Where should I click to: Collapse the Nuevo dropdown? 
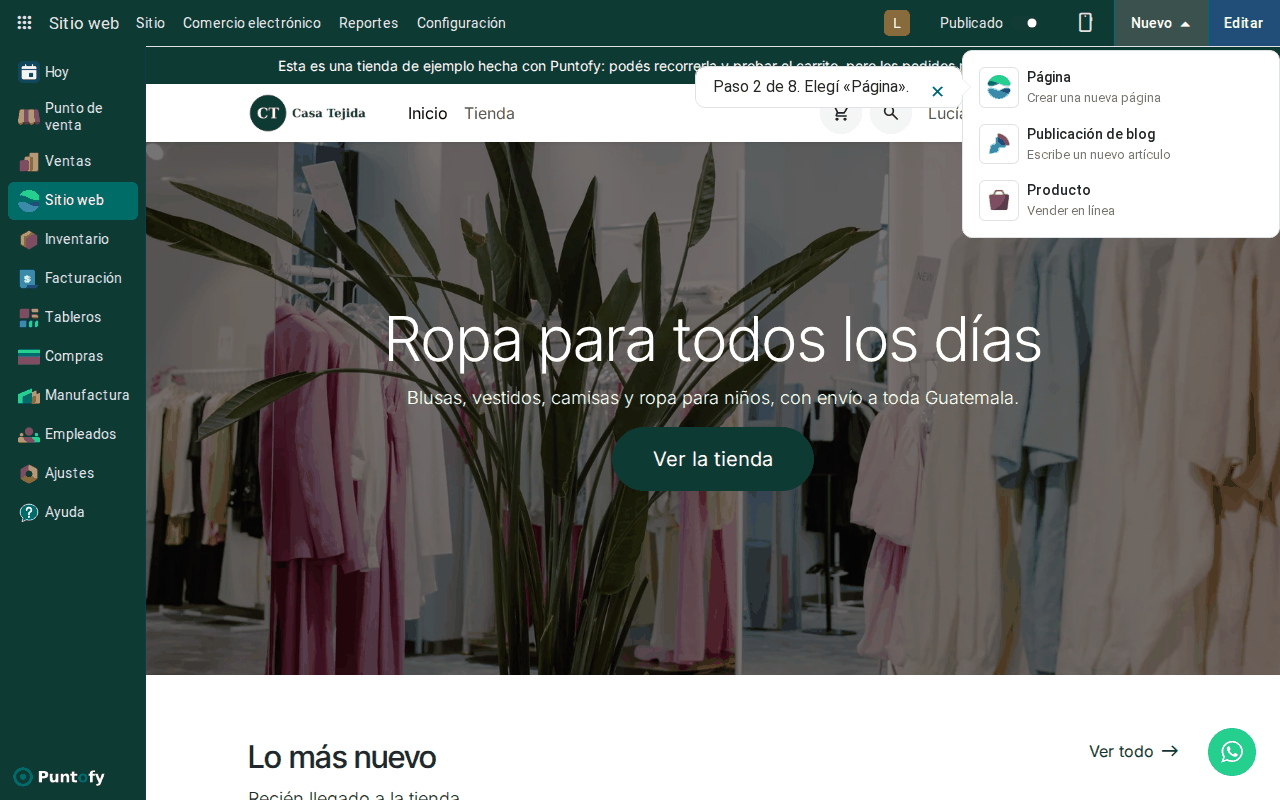(1161, 23)
